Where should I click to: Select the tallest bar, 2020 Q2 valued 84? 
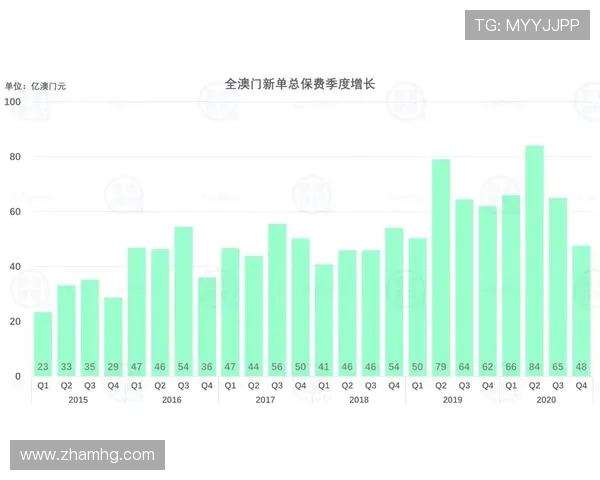[535, 261]
